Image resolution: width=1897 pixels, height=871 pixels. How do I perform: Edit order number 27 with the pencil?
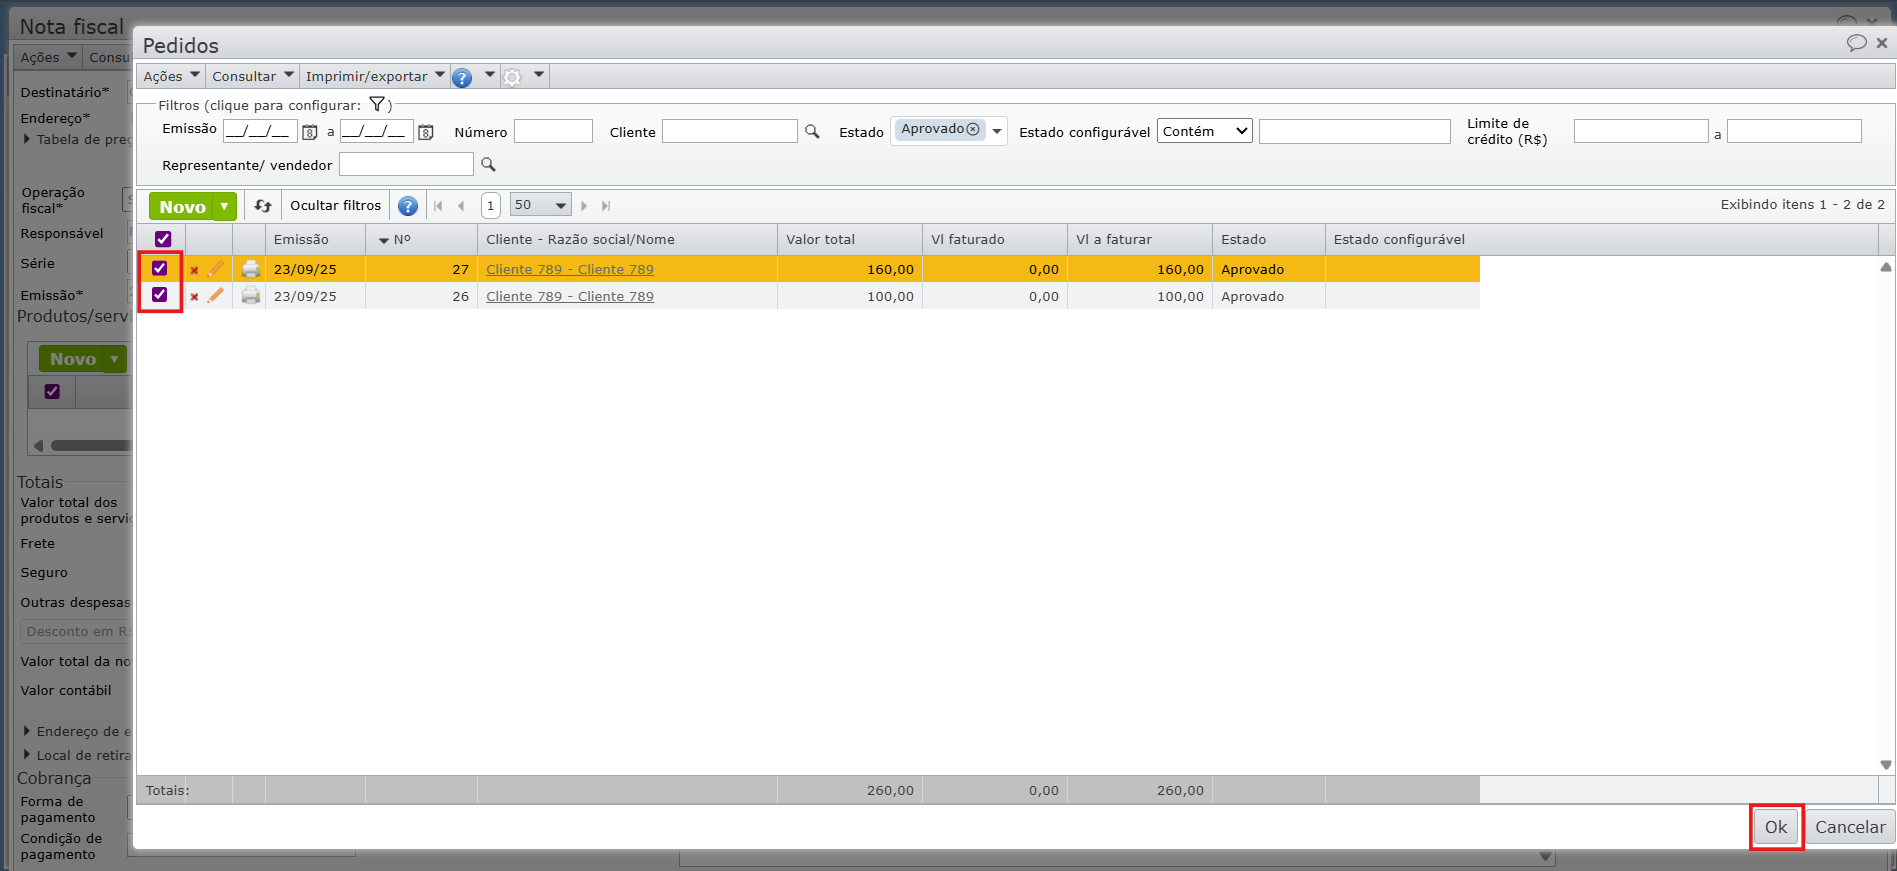[215, 269]
